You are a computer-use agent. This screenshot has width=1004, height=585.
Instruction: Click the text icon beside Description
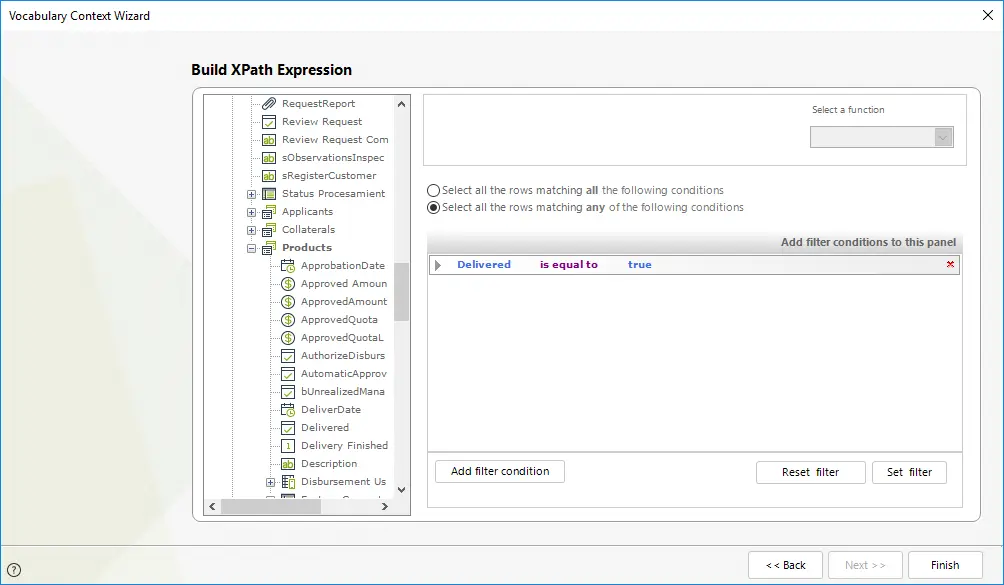tap(288, 463)
